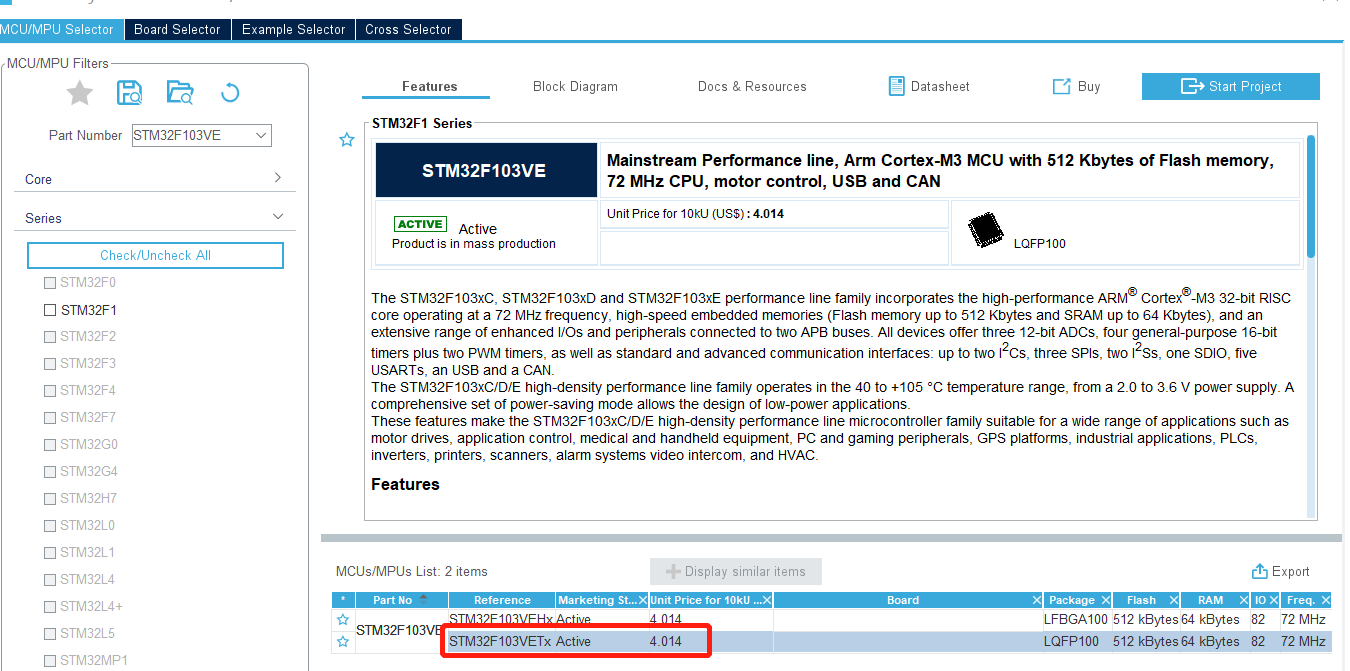The image size is (1350, 671).
Task: Click the LQFP100 chip package image
Action: 987,230
